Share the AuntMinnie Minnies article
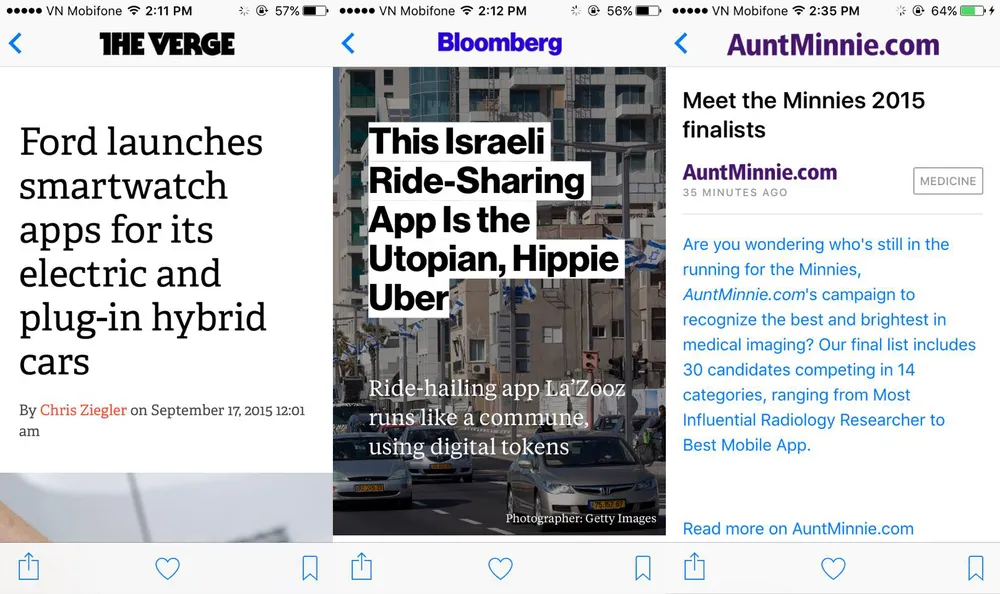This screenshot has height=594, width=1000. tap(694, 567)
